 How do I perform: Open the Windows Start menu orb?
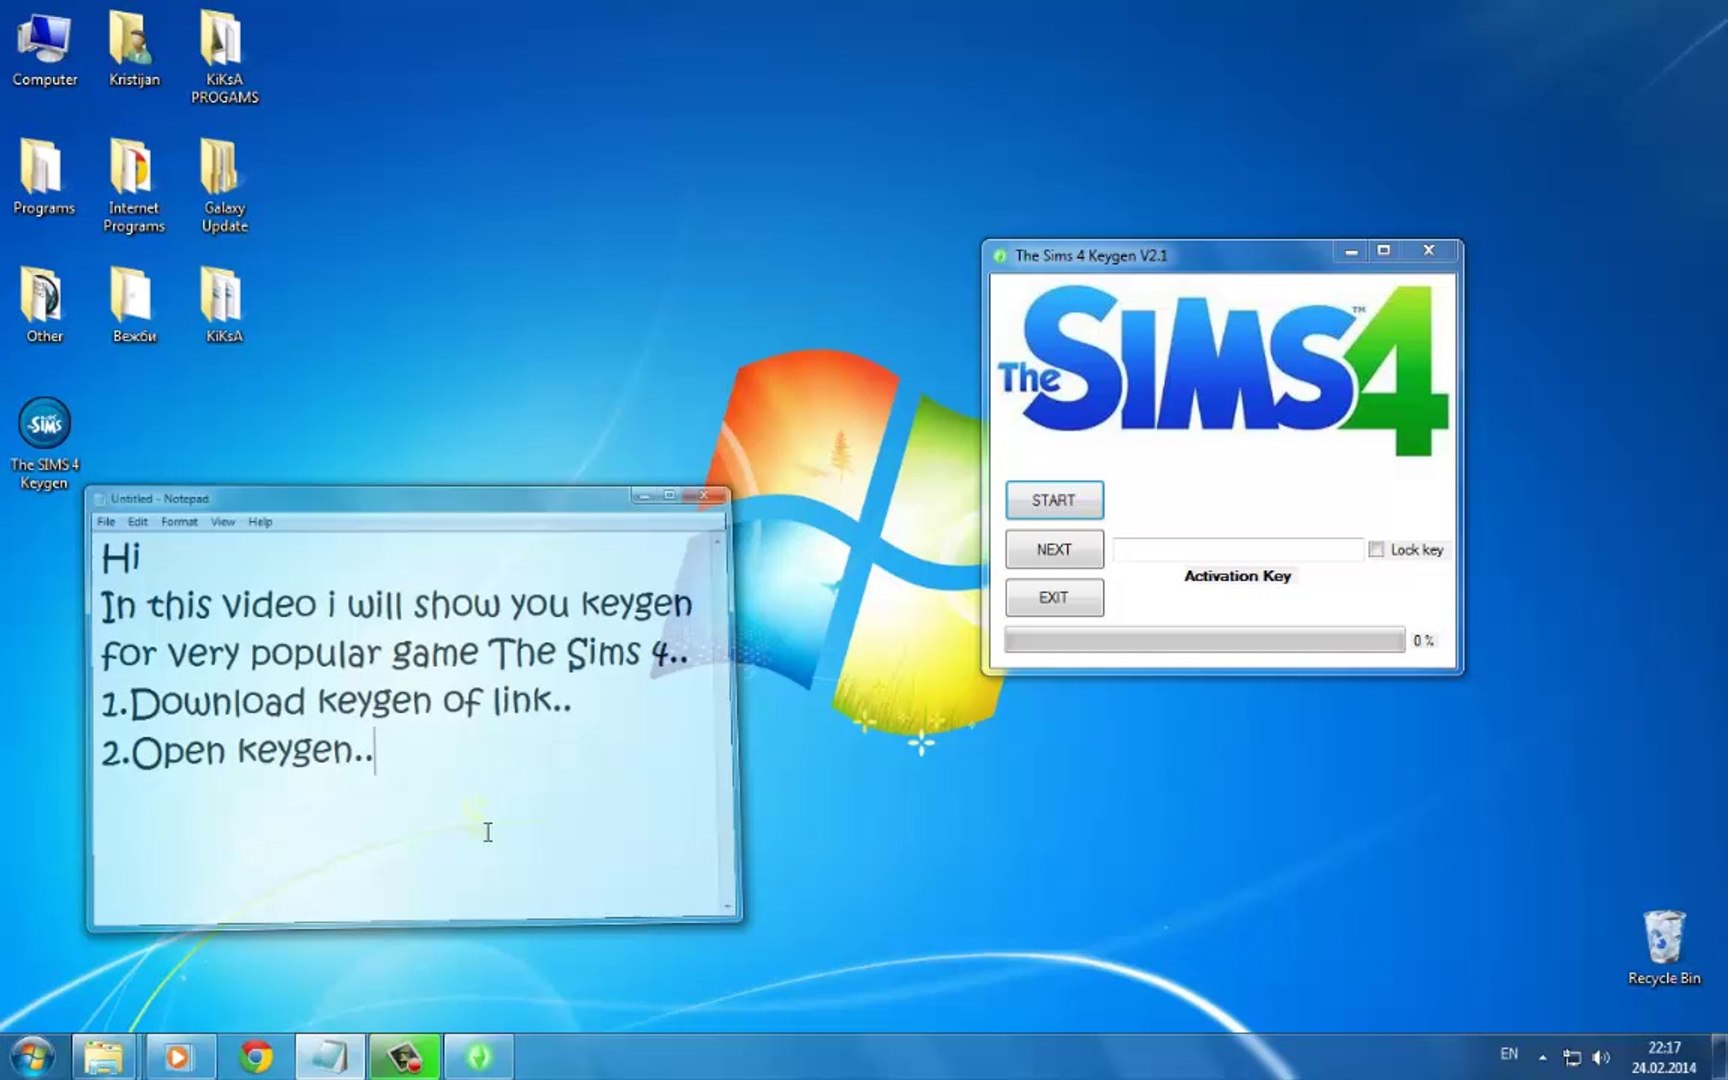point(32,1057)
